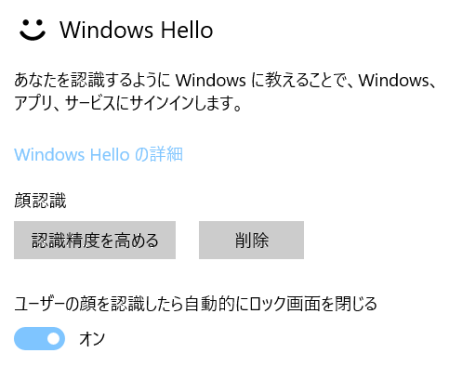Click the smile curve of the Hello icon

(x=32, y=35)
